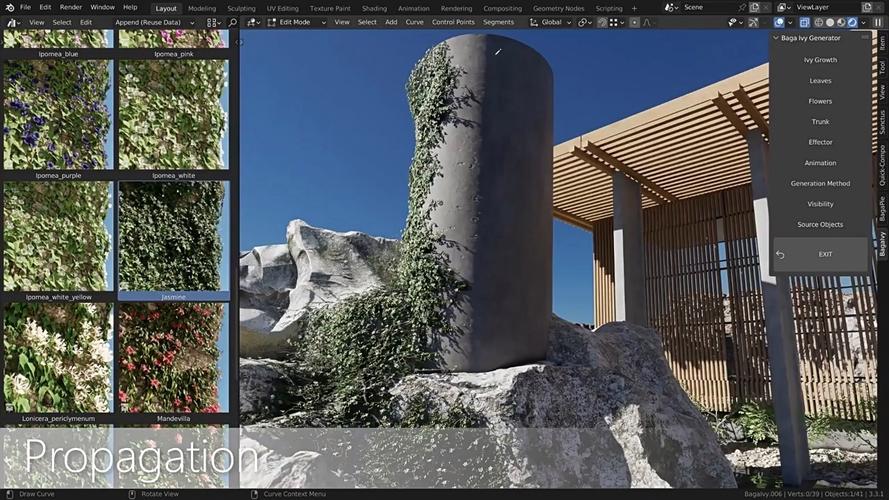This screenshot has width=889, height=500.
Task: Switch to the Shading workspace tab
Action: click(374, 9)
